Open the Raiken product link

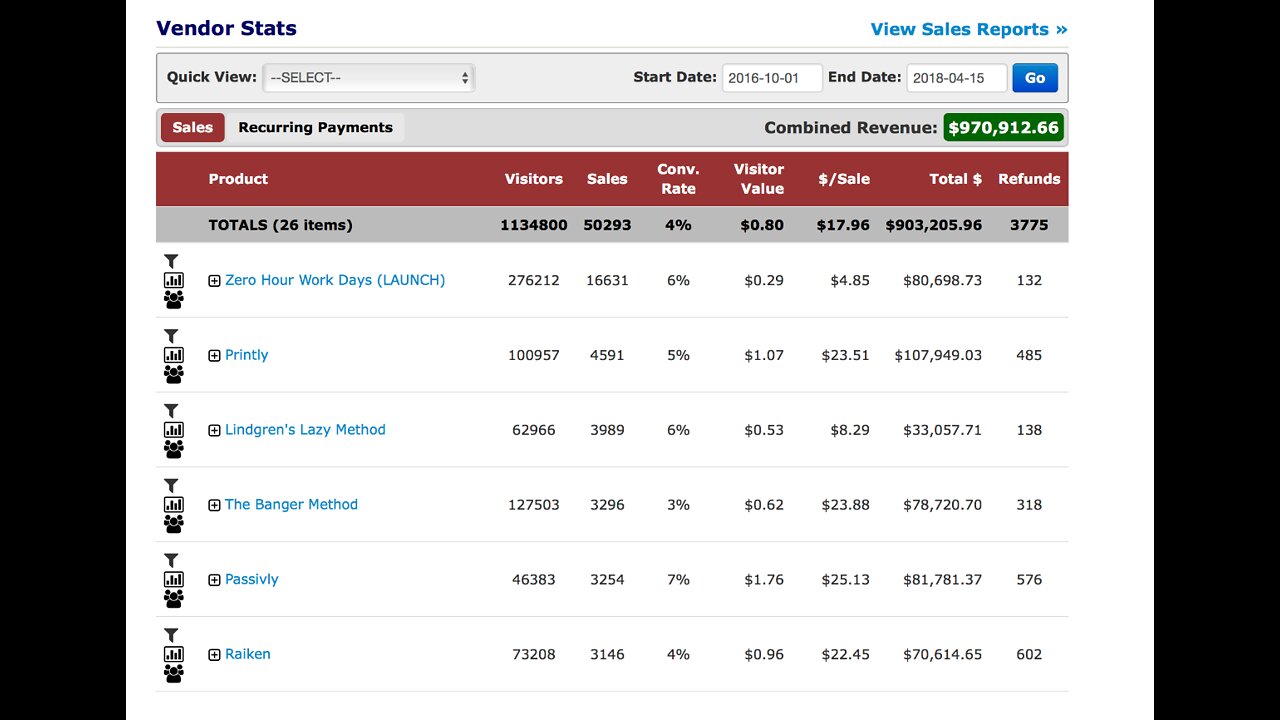point(248,654)
